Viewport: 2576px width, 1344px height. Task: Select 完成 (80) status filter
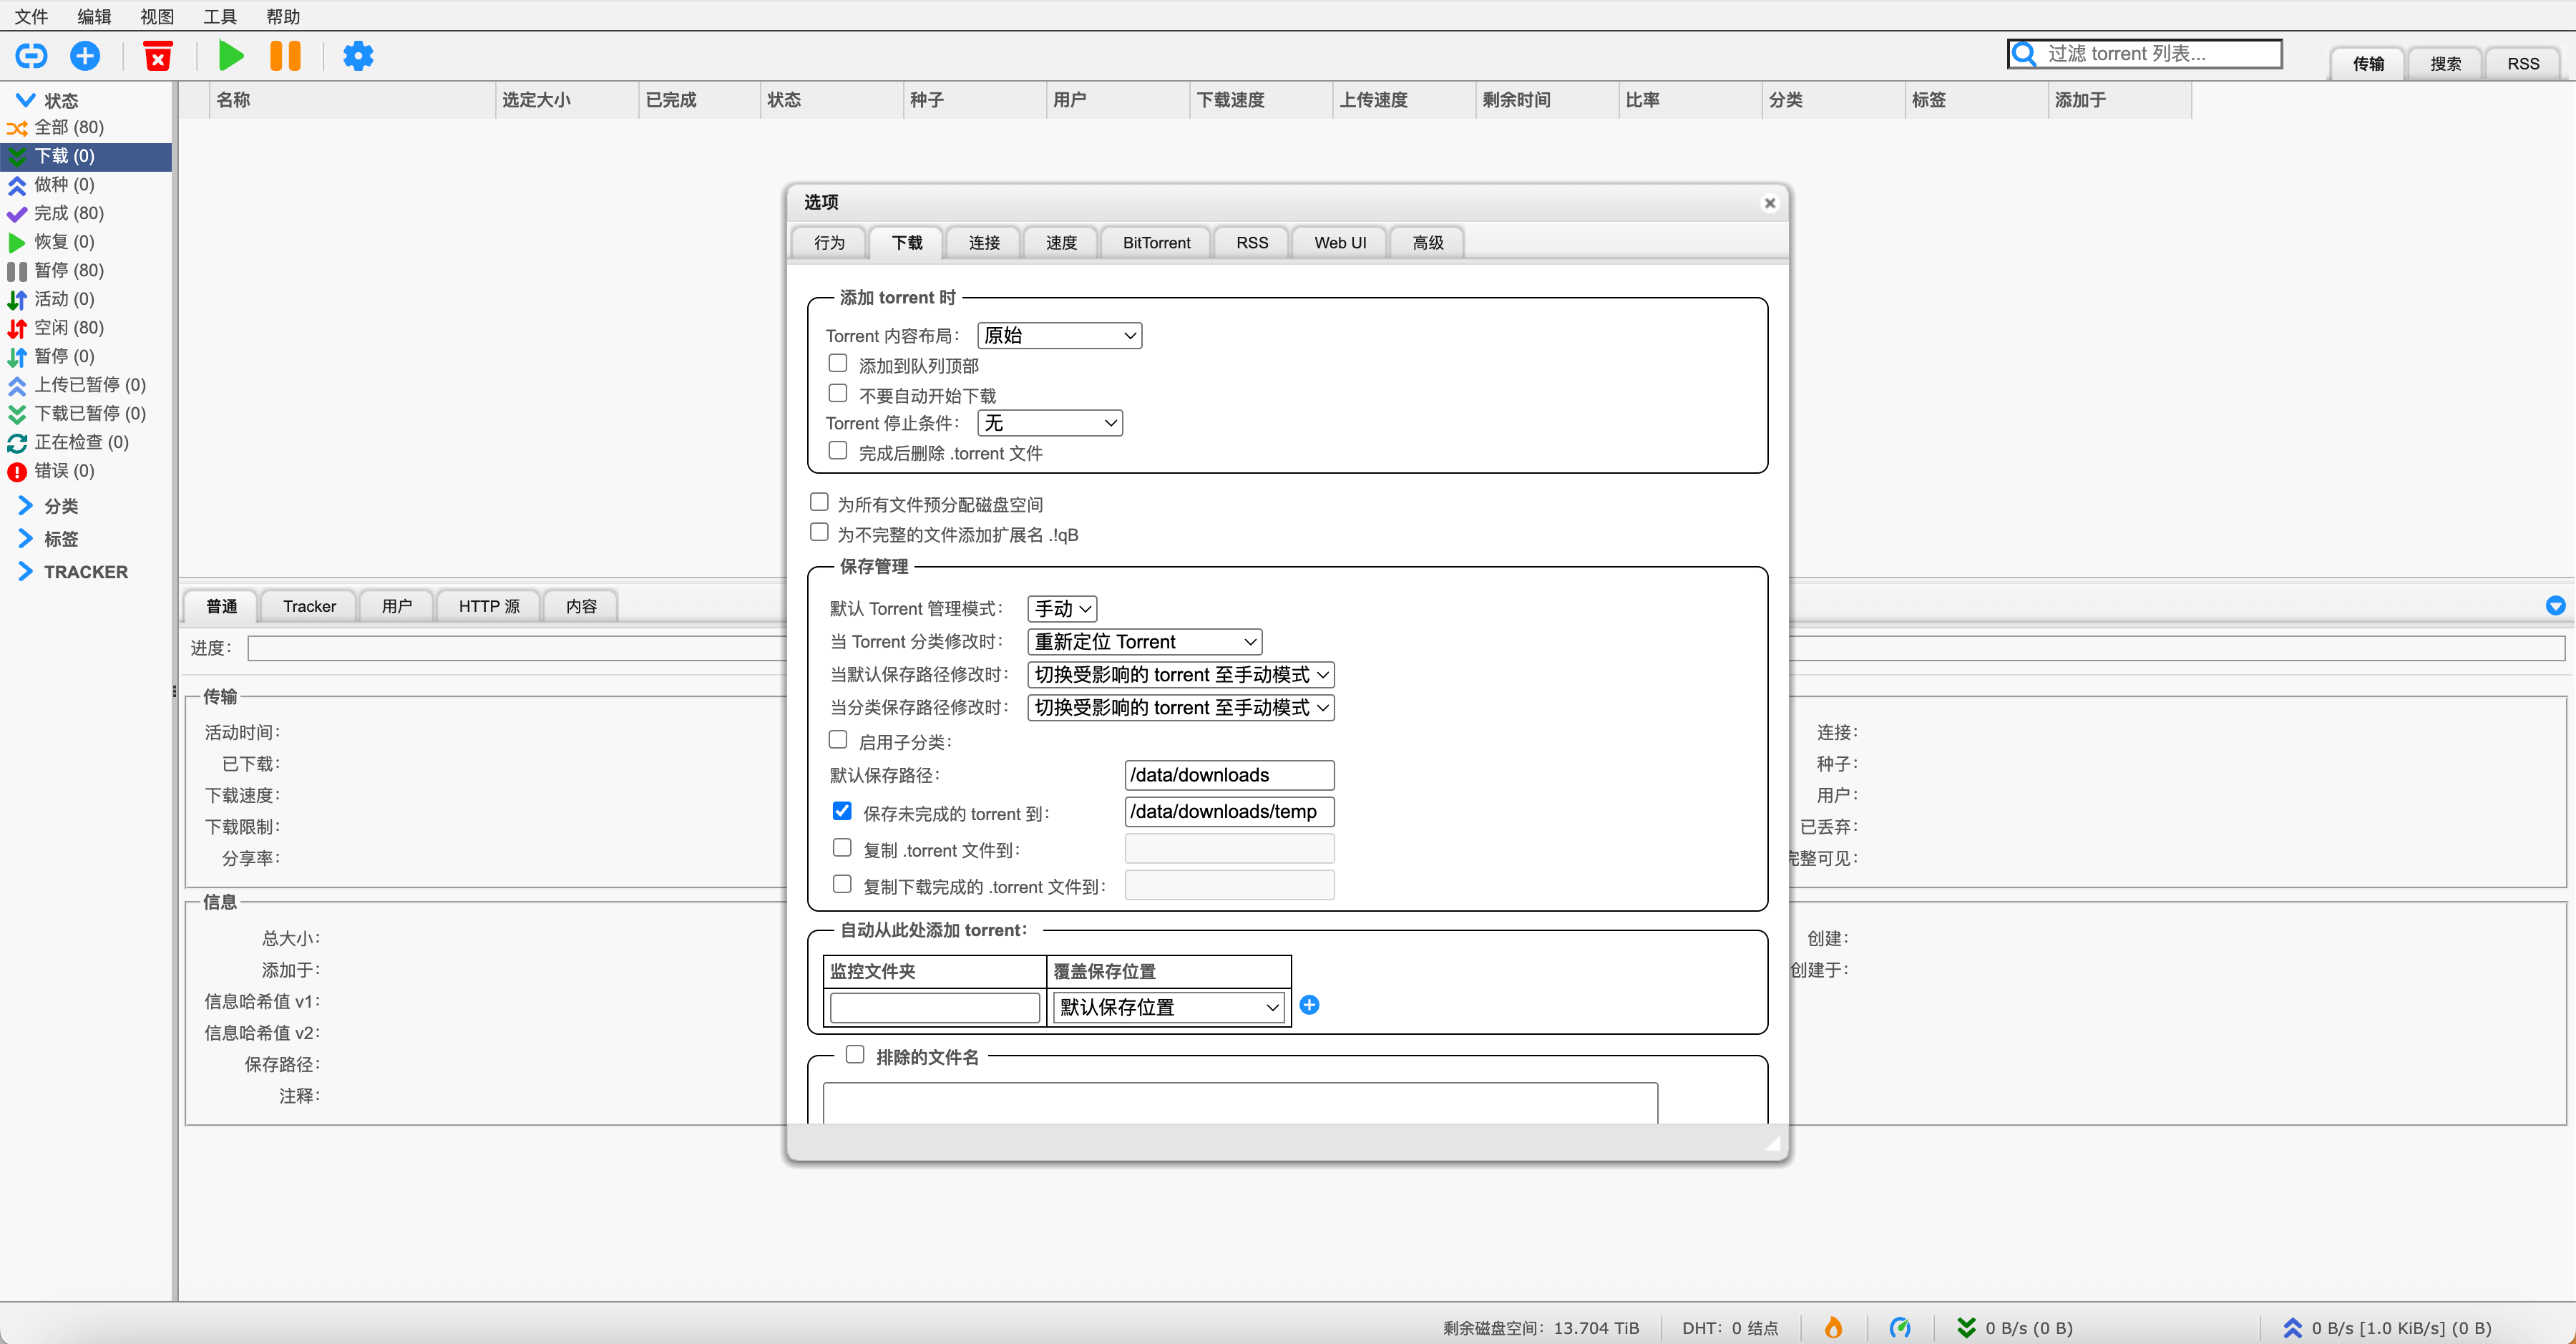86,213
